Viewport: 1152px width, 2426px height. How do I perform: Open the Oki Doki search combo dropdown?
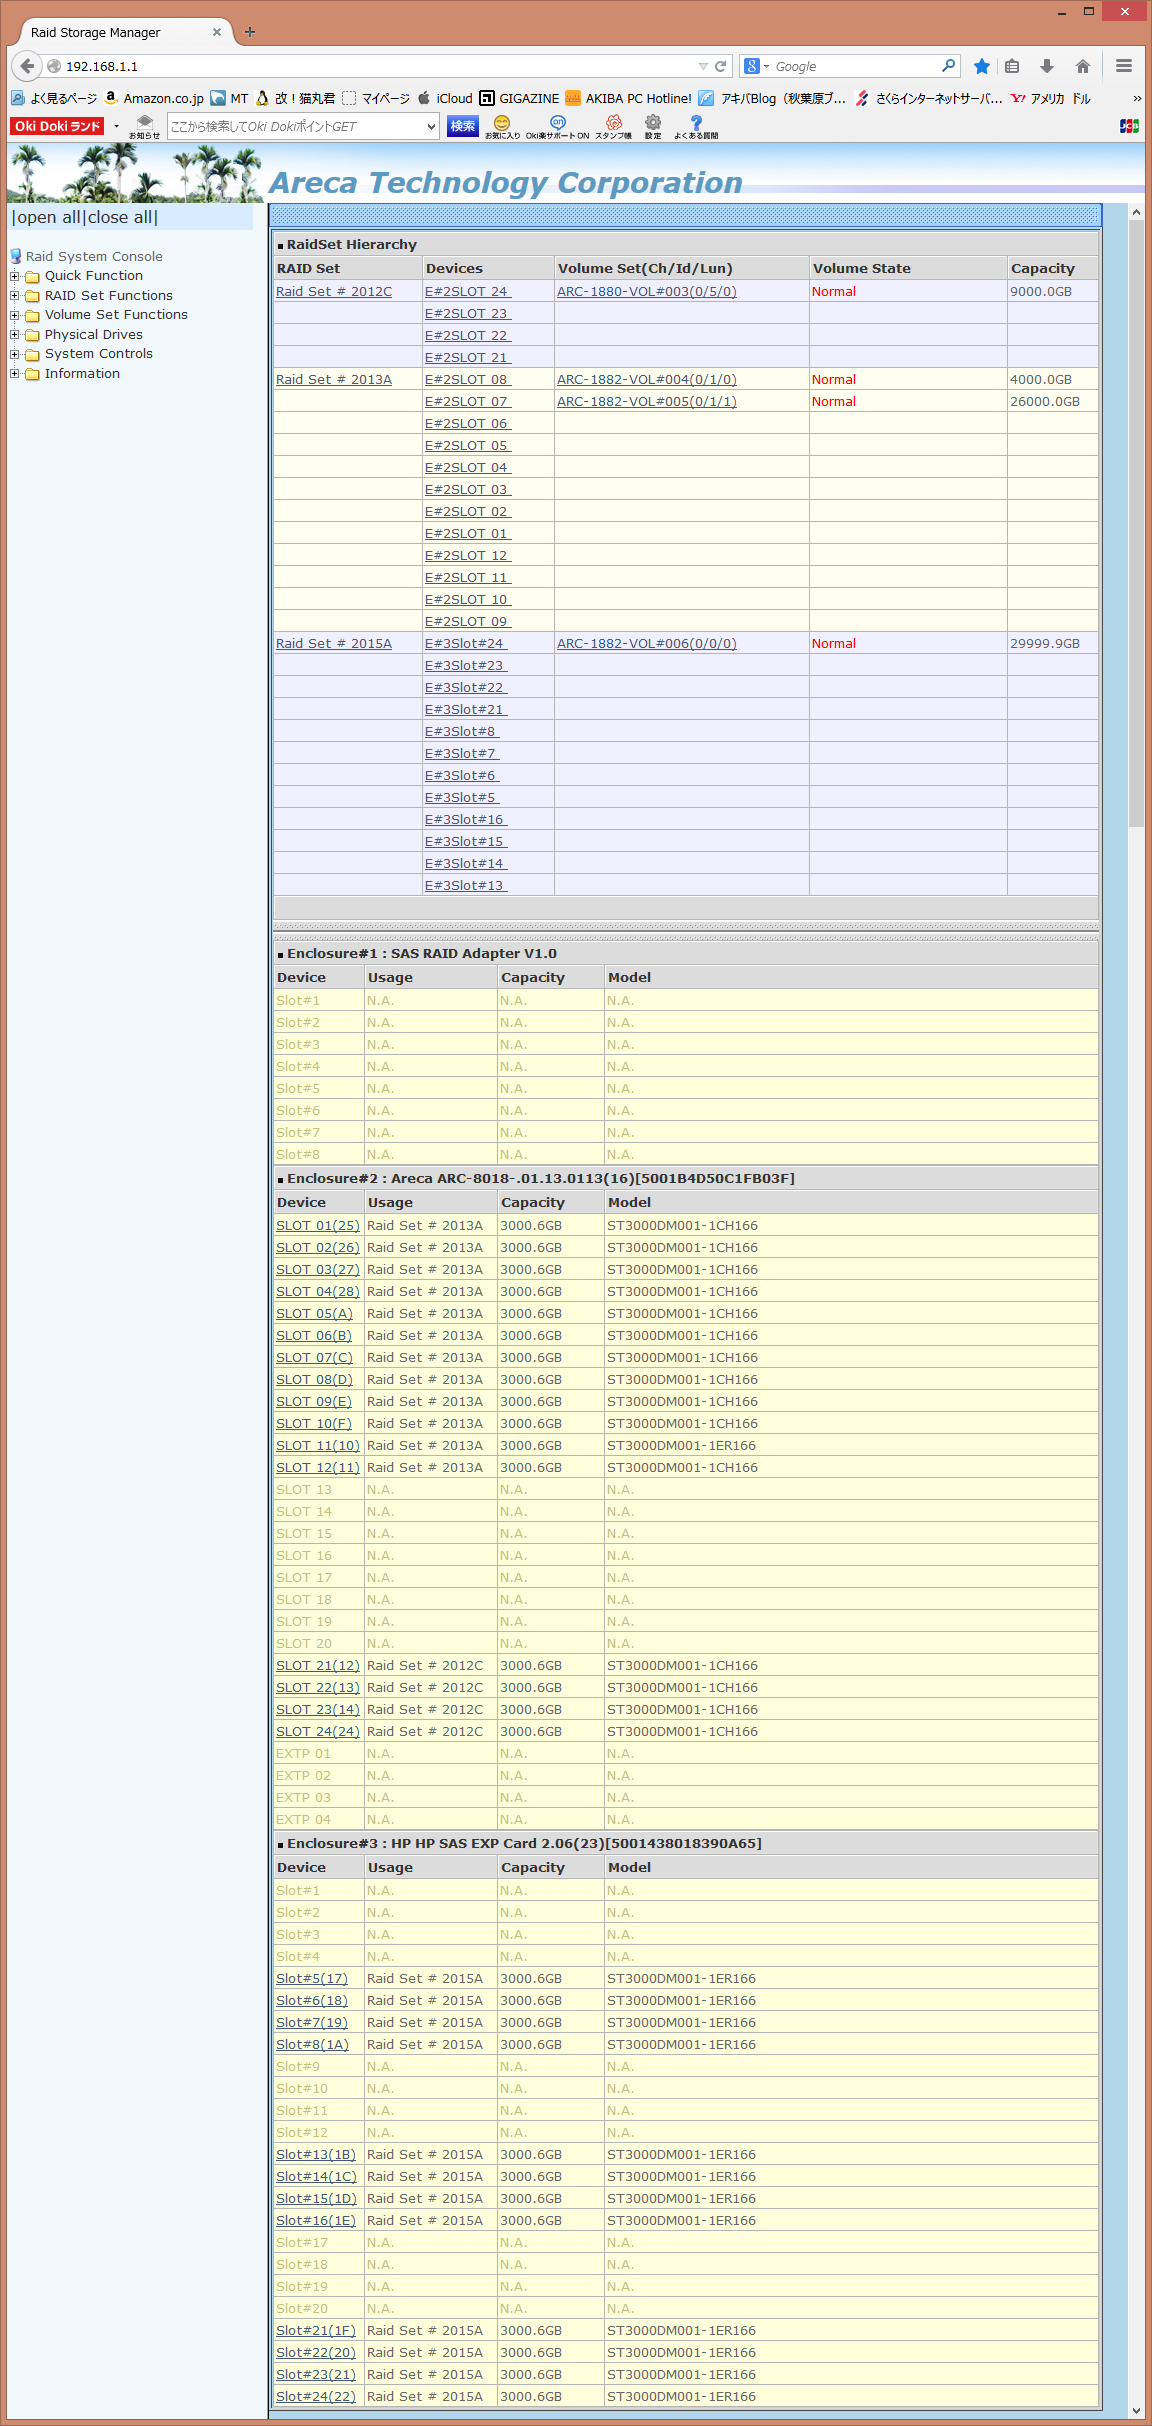pyautogui.click(x=431, y=127)
